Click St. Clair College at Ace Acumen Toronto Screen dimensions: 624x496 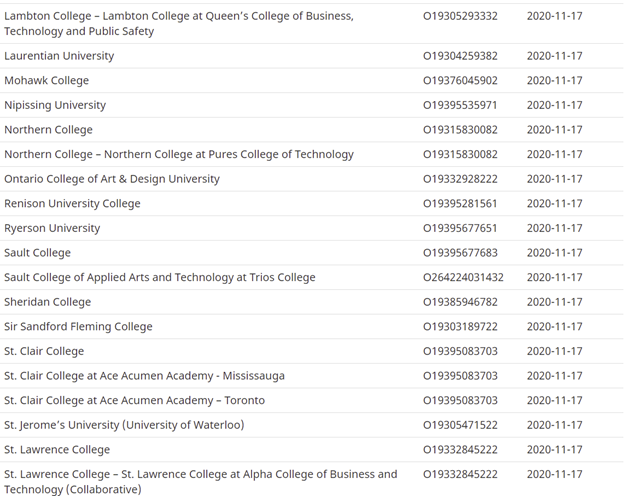tap(134, 400)
